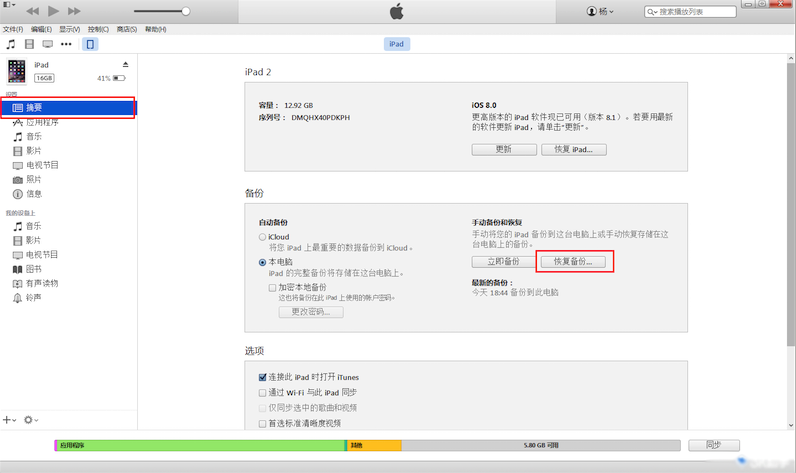Open the 文件(F) menu
This screenshot has width=796, height=473.
(x=13, y=29)
